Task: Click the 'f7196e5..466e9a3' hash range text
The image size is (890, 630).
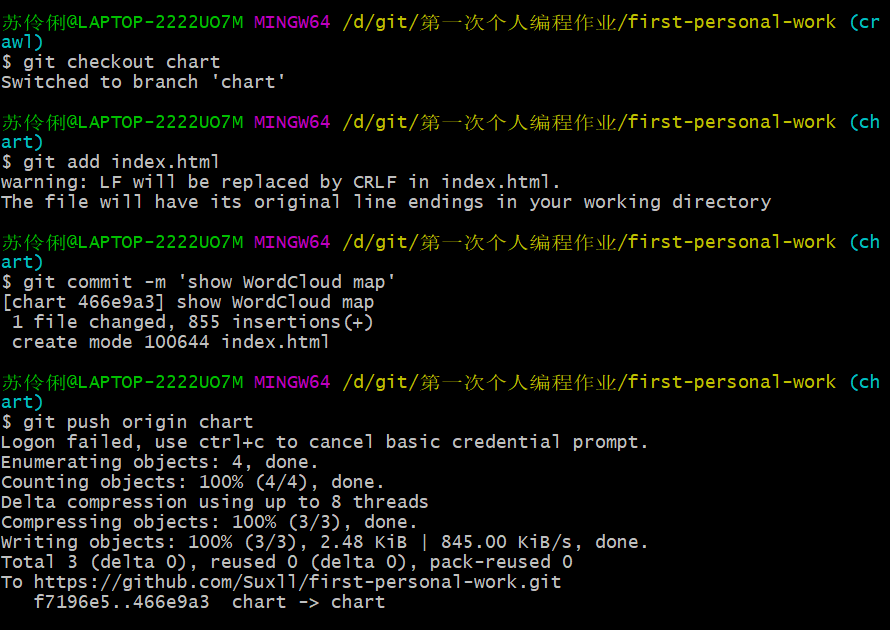Action: (x=121, y=602)
